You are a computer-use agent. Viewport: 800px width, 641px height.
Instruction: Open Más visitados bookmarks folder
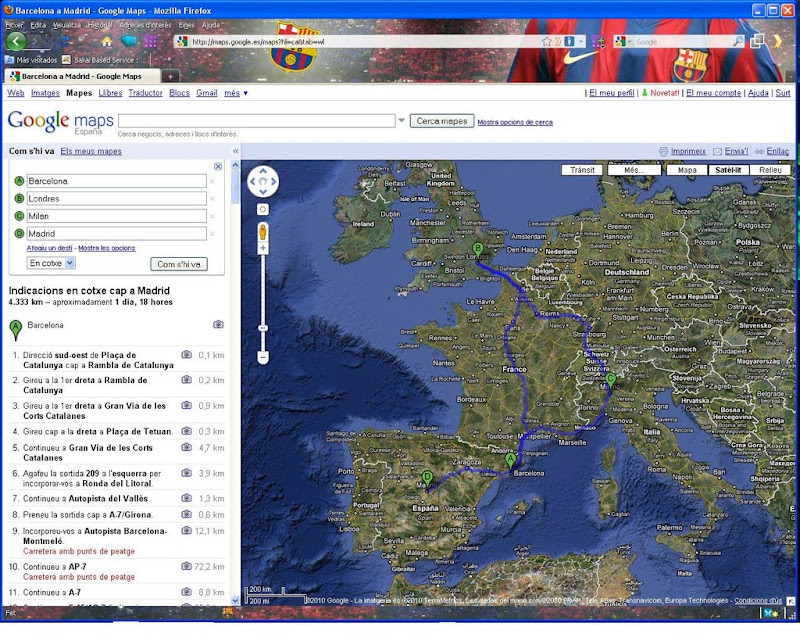(32, 60)
